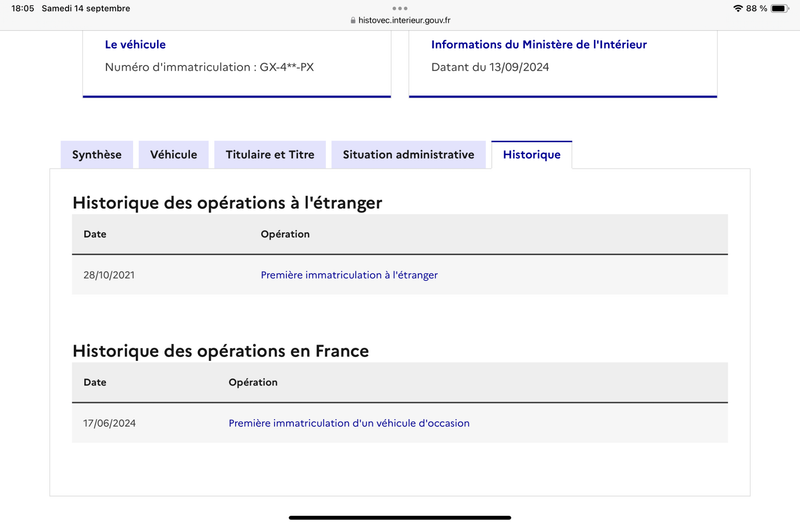The image size is (800, 525).
Task: Tap the padlock icon in the address bar
Action: click(353, 20)
